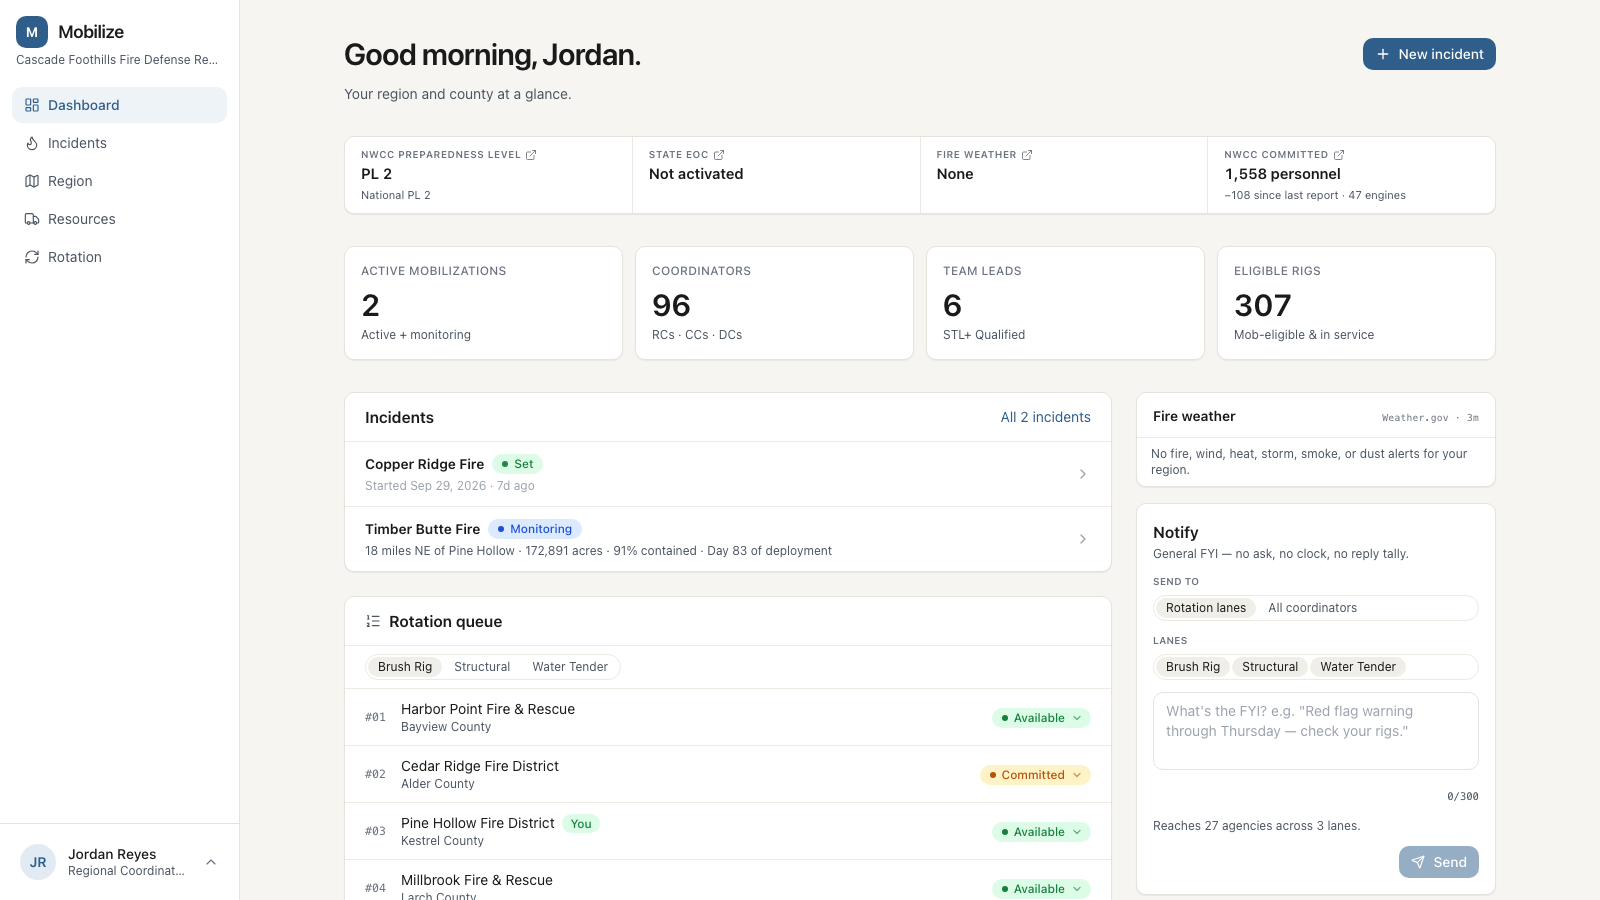Click the JR user avatar

[x=38, y=862]
